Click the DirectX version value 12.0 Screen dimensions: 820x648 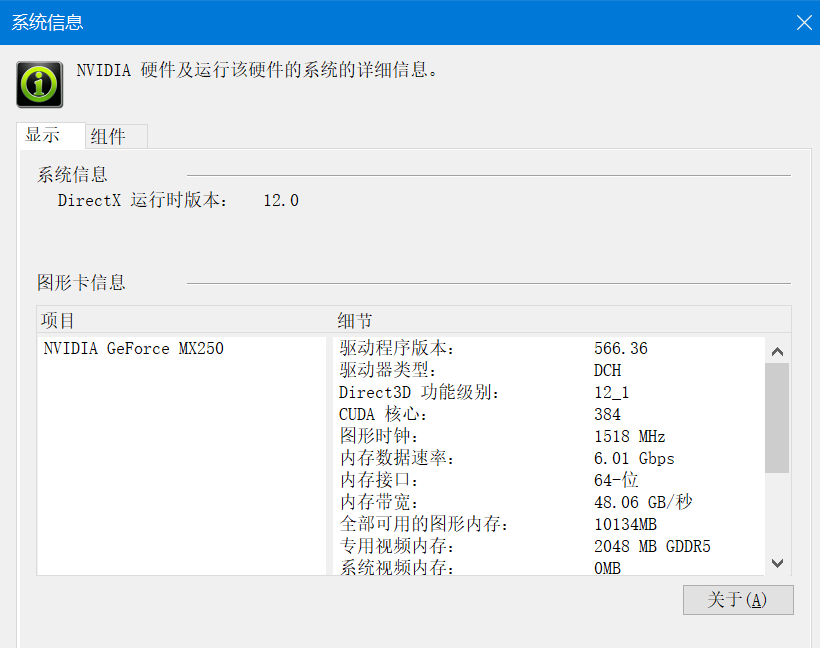click(x=281, y=200)
